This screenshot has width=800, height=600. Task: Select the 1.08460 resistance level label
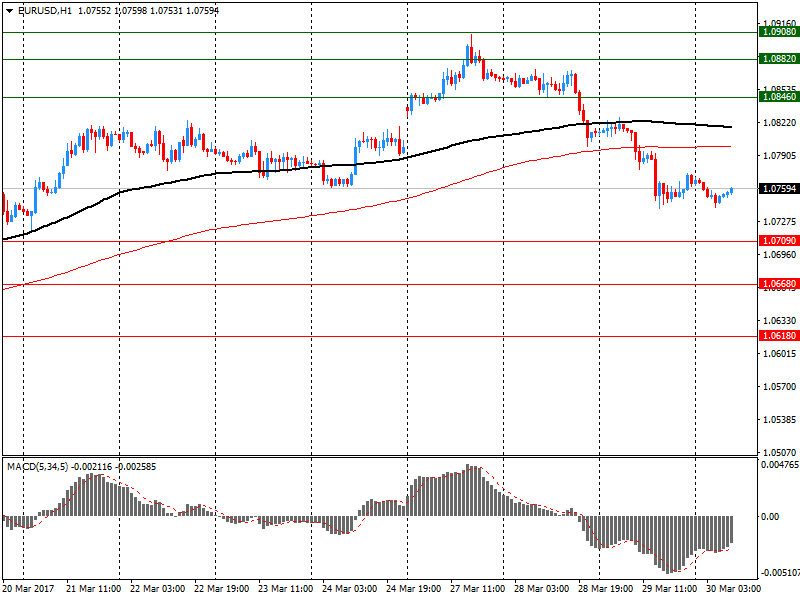[779, 96]
